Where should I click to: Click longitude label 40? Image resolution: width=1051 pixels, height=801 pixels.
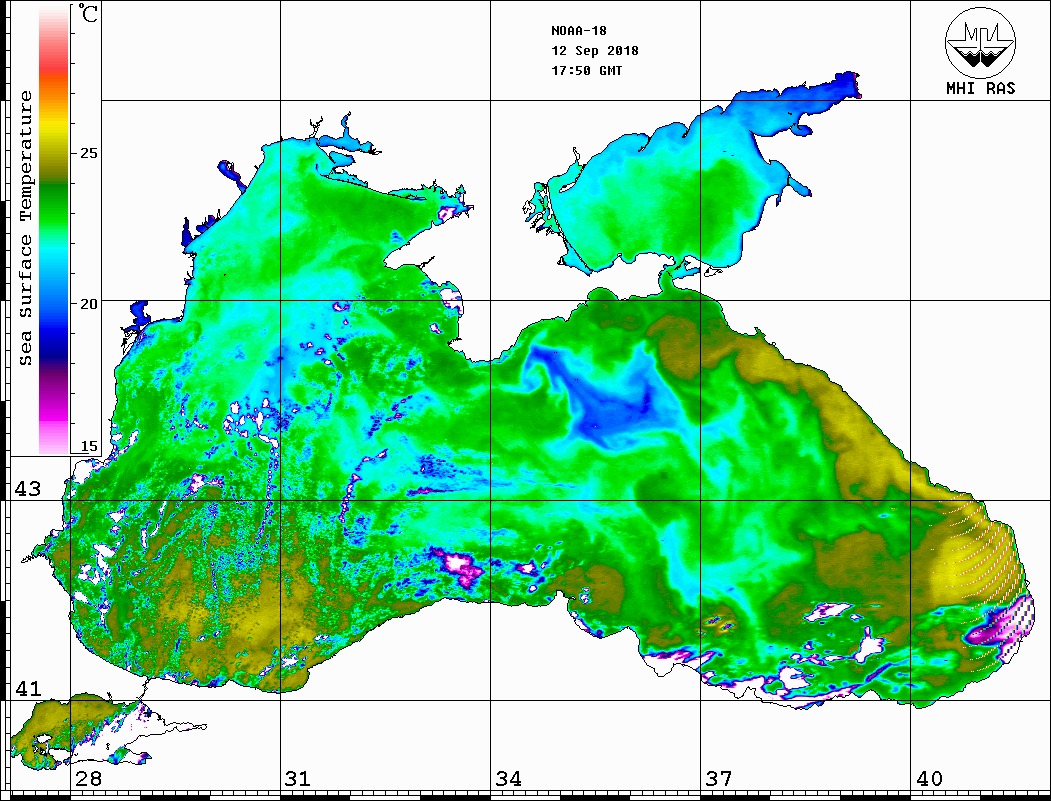point(929,778)
